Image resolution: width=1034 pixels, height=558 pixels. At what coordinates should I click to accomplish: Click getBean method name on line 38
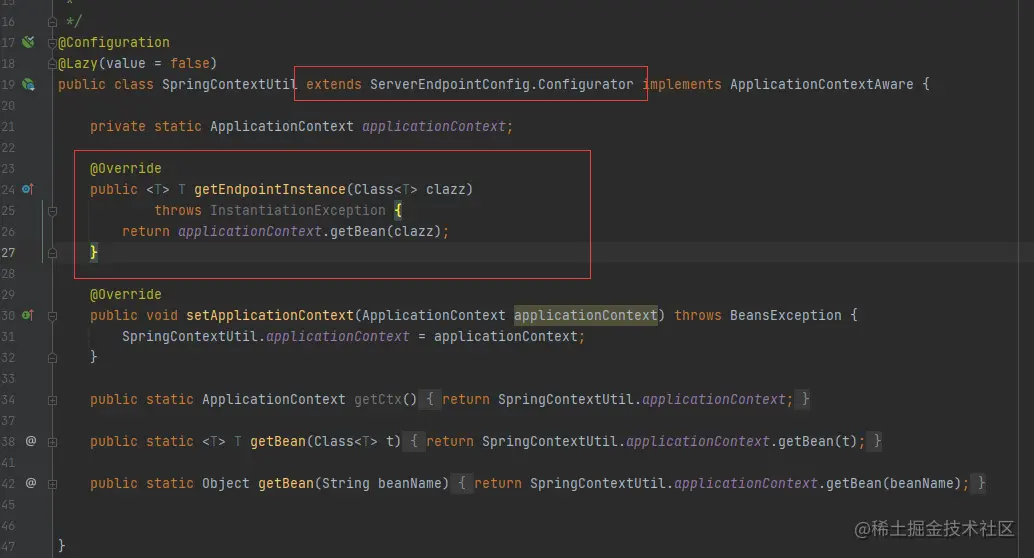(x=278, y=441)
